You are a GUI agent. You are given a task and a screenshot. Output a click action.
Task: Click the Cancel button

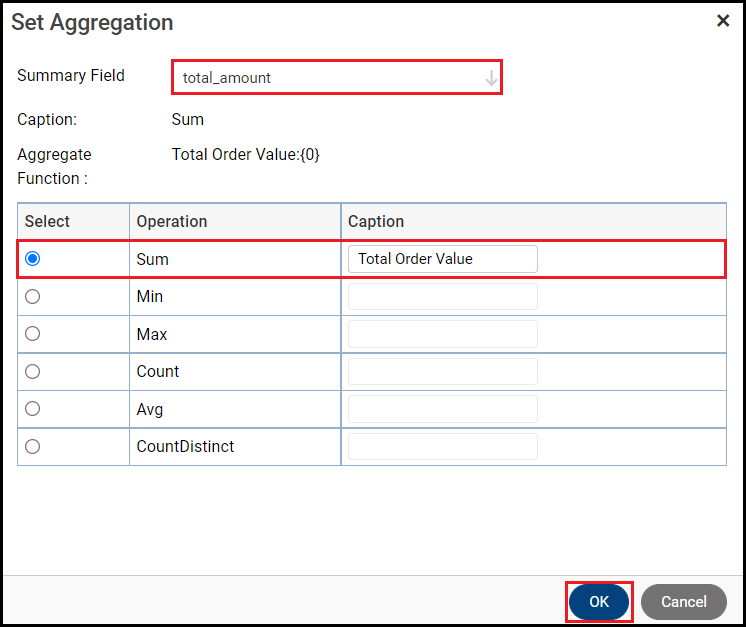point(684,602)
